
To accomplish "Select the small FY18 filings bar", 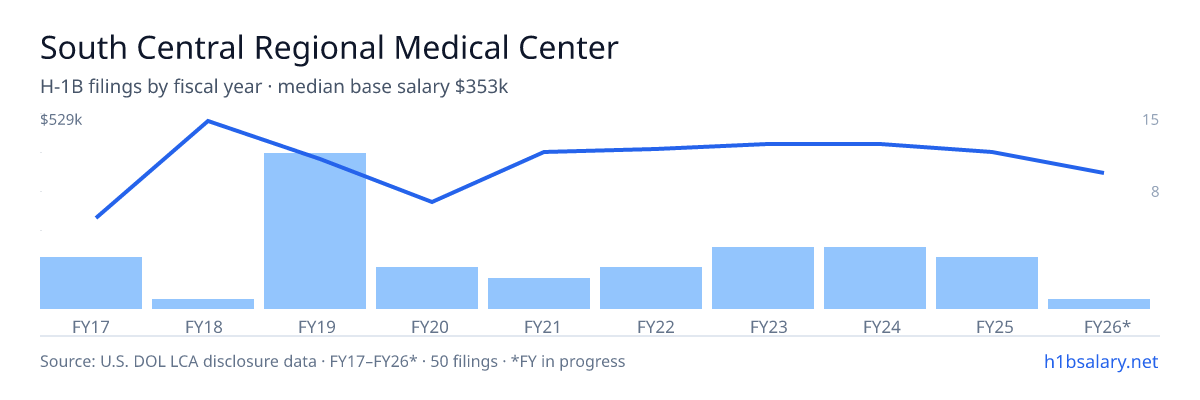I will tap(203, 304).
